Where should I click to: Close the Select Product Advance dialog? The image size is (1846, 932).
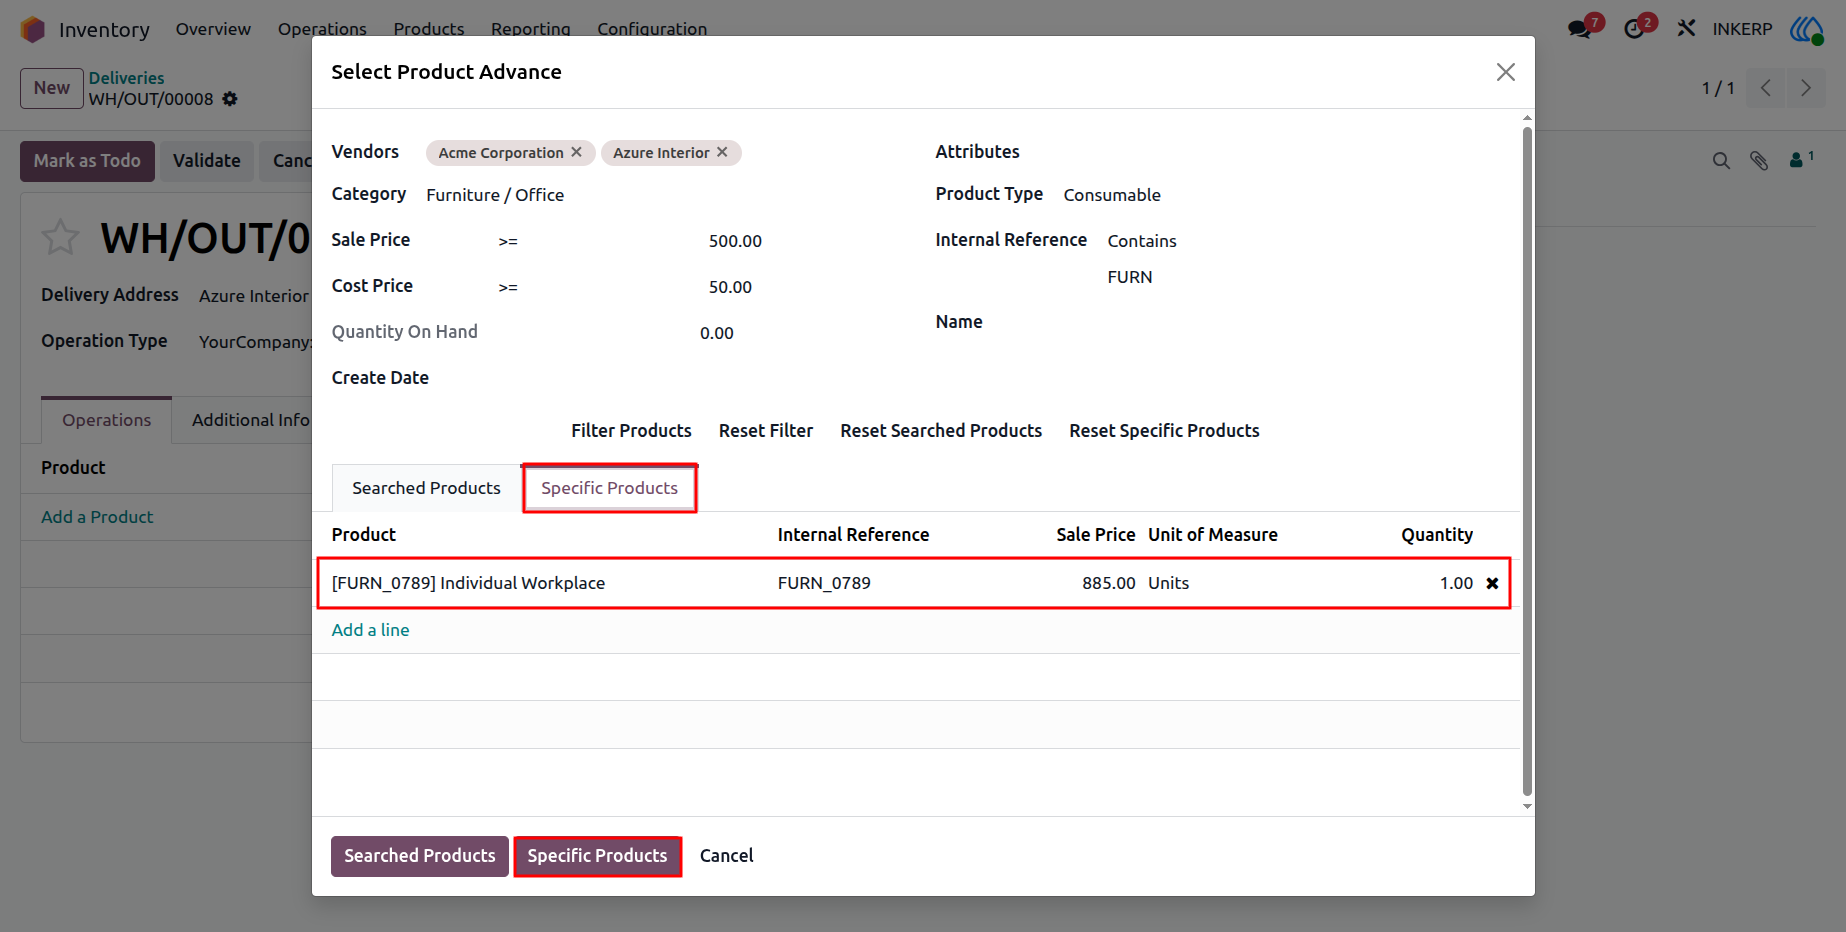1505,72
